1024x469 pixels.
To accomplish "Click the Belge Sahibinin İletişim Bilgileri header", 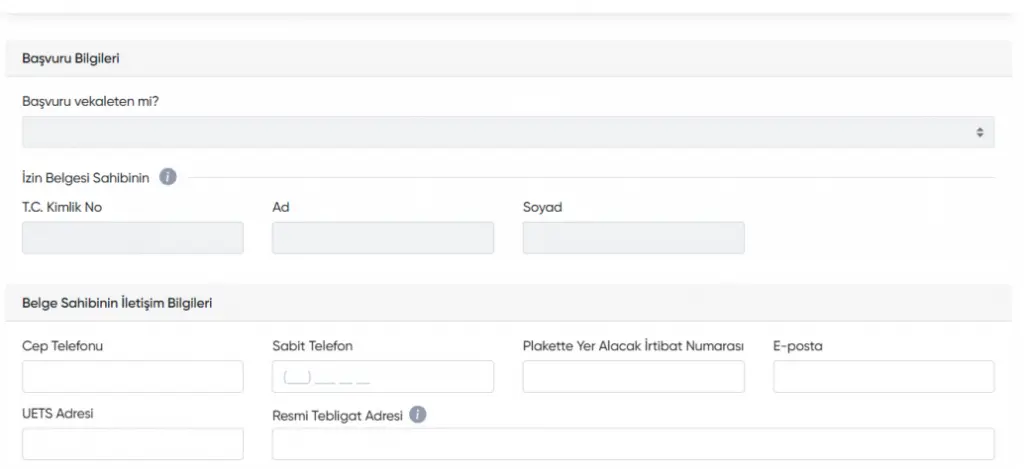I will click(x=116, y=303).
